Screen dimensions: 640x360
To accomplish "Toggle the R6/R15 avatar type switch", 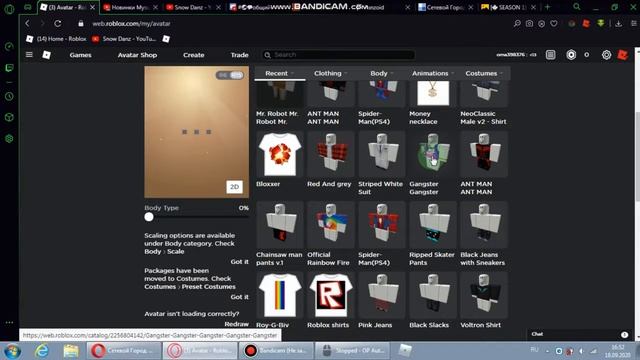I will [x=230, y=75].
